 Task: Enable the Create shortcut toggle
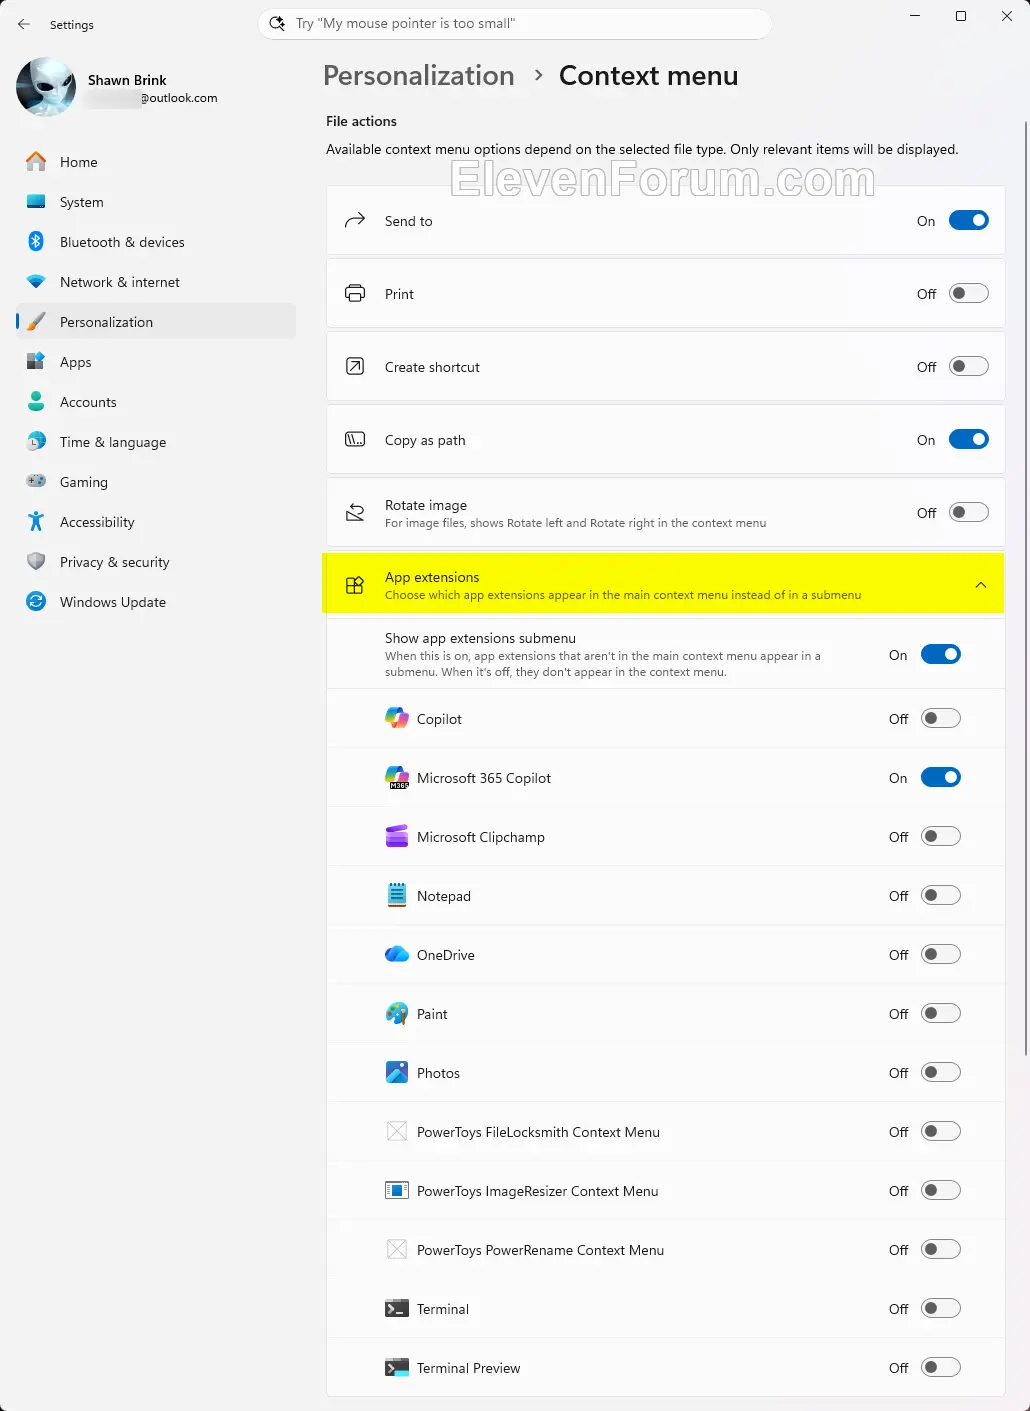point(968,366)
